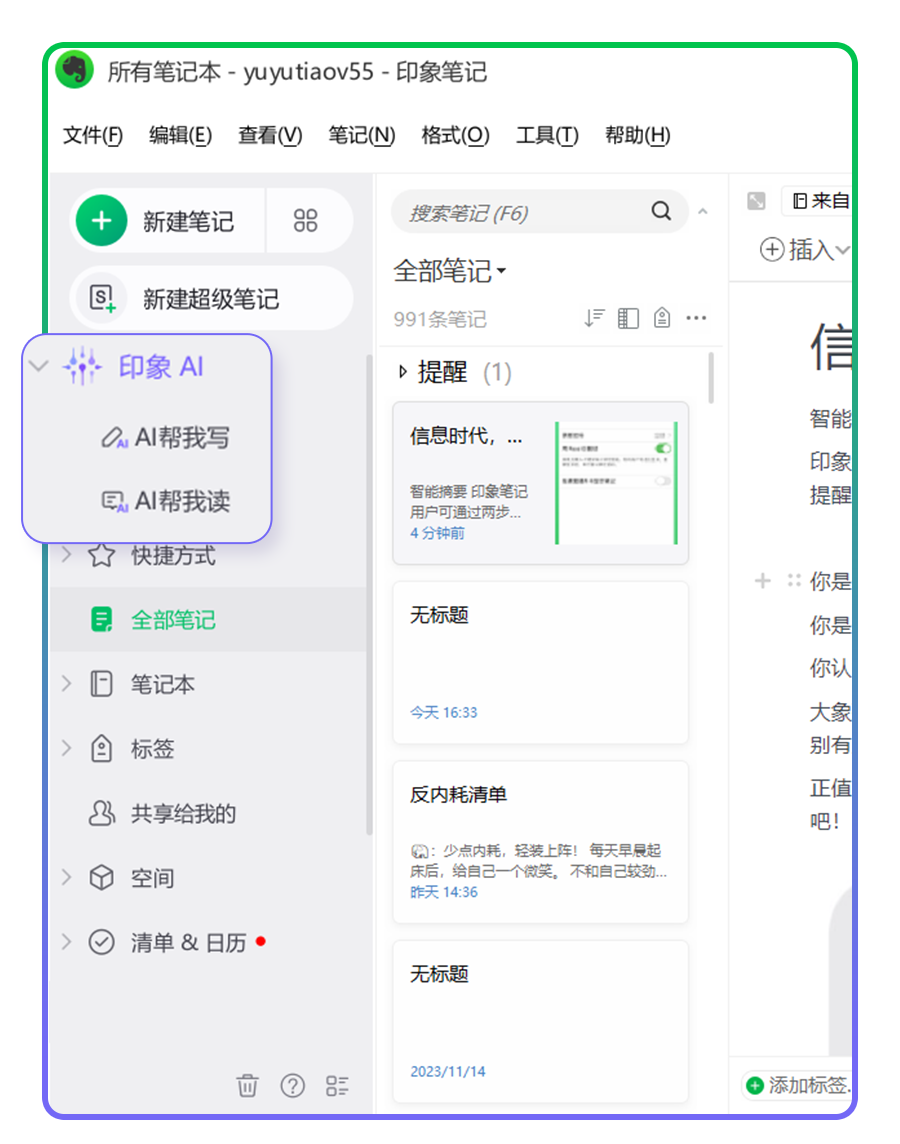
Task: Click the 新建超级笔记 button
Action: 212,298
